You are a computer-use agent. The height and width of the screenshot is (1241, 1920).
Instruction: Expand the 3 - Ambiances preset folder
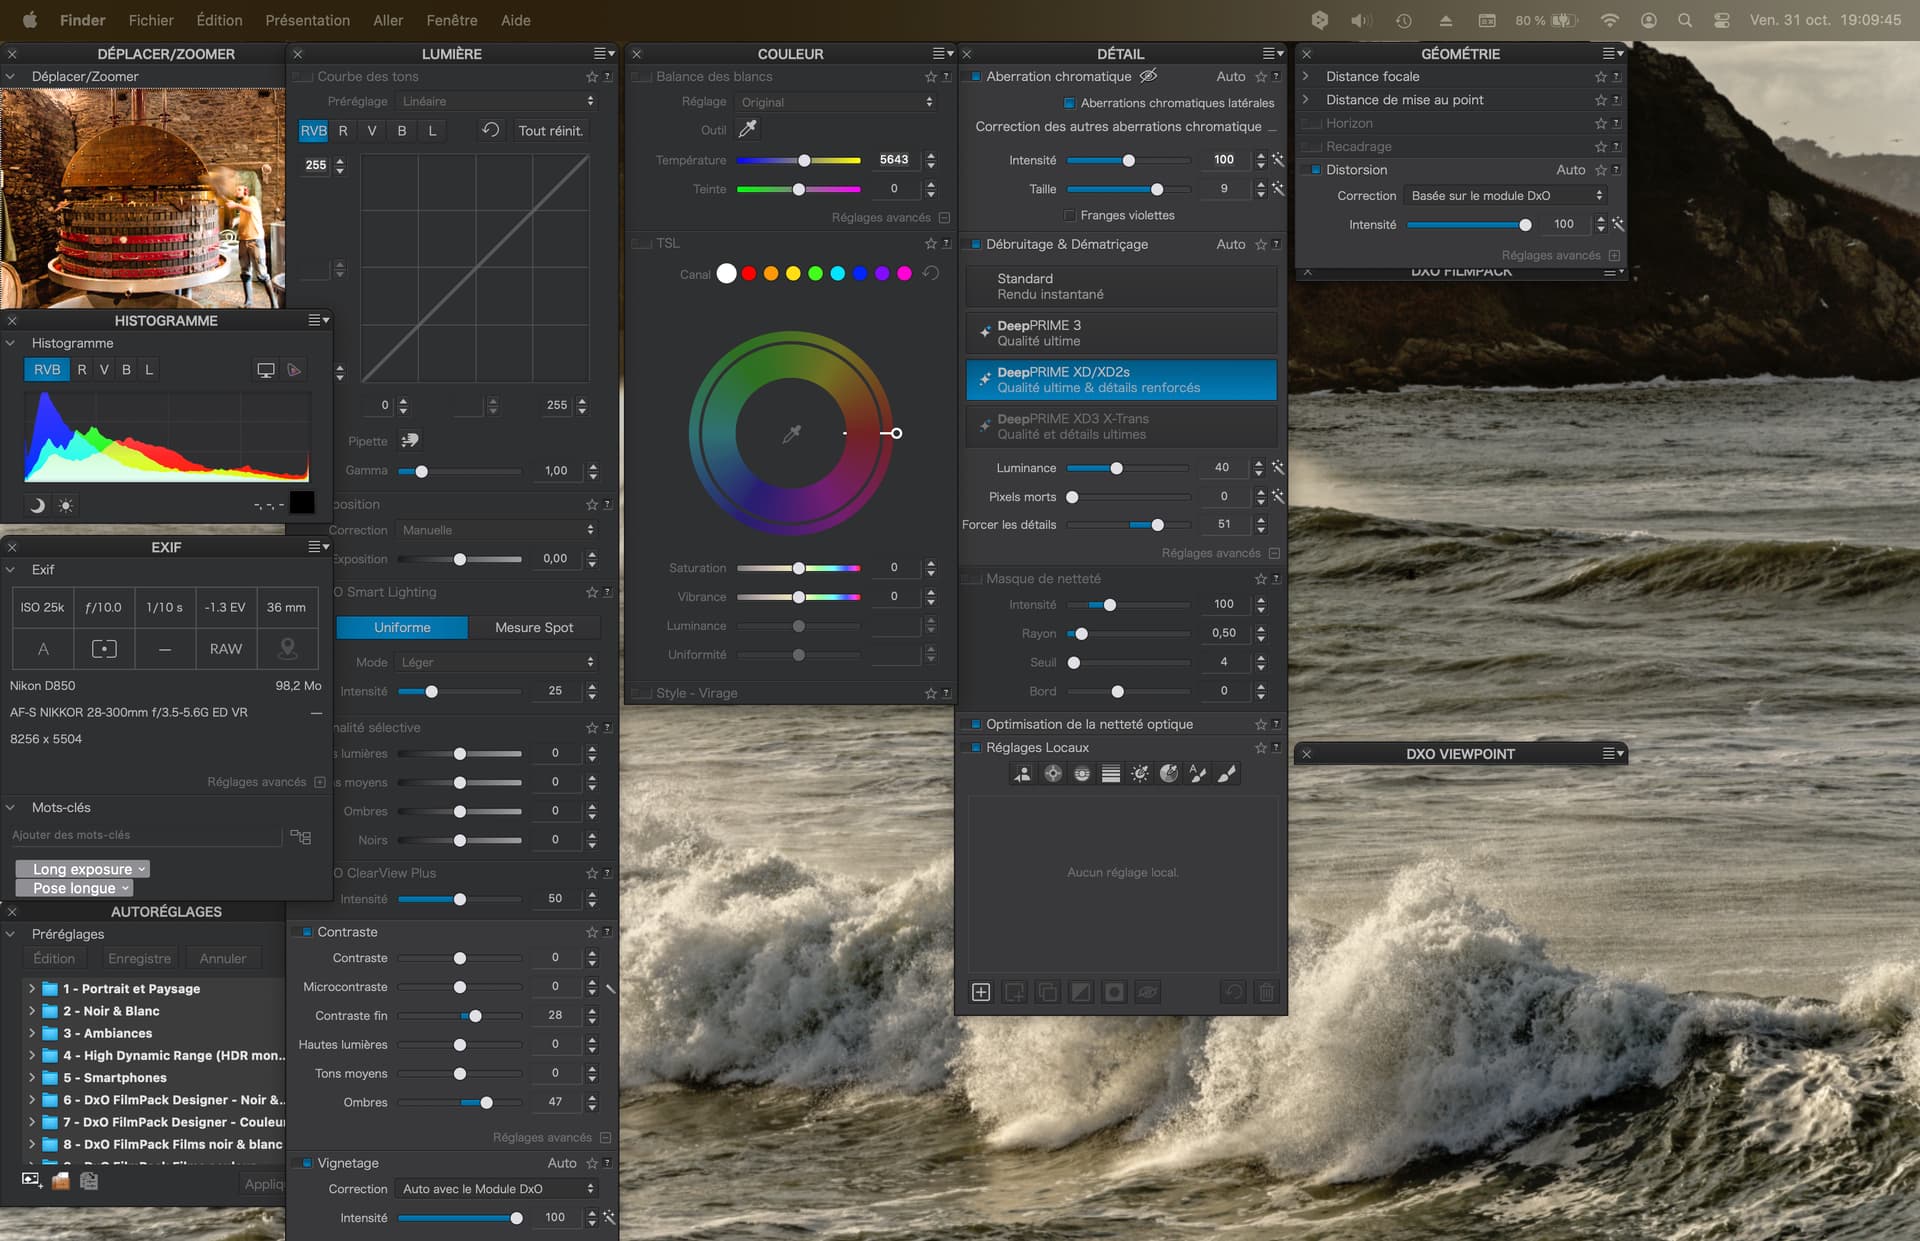pos(32,1033)
